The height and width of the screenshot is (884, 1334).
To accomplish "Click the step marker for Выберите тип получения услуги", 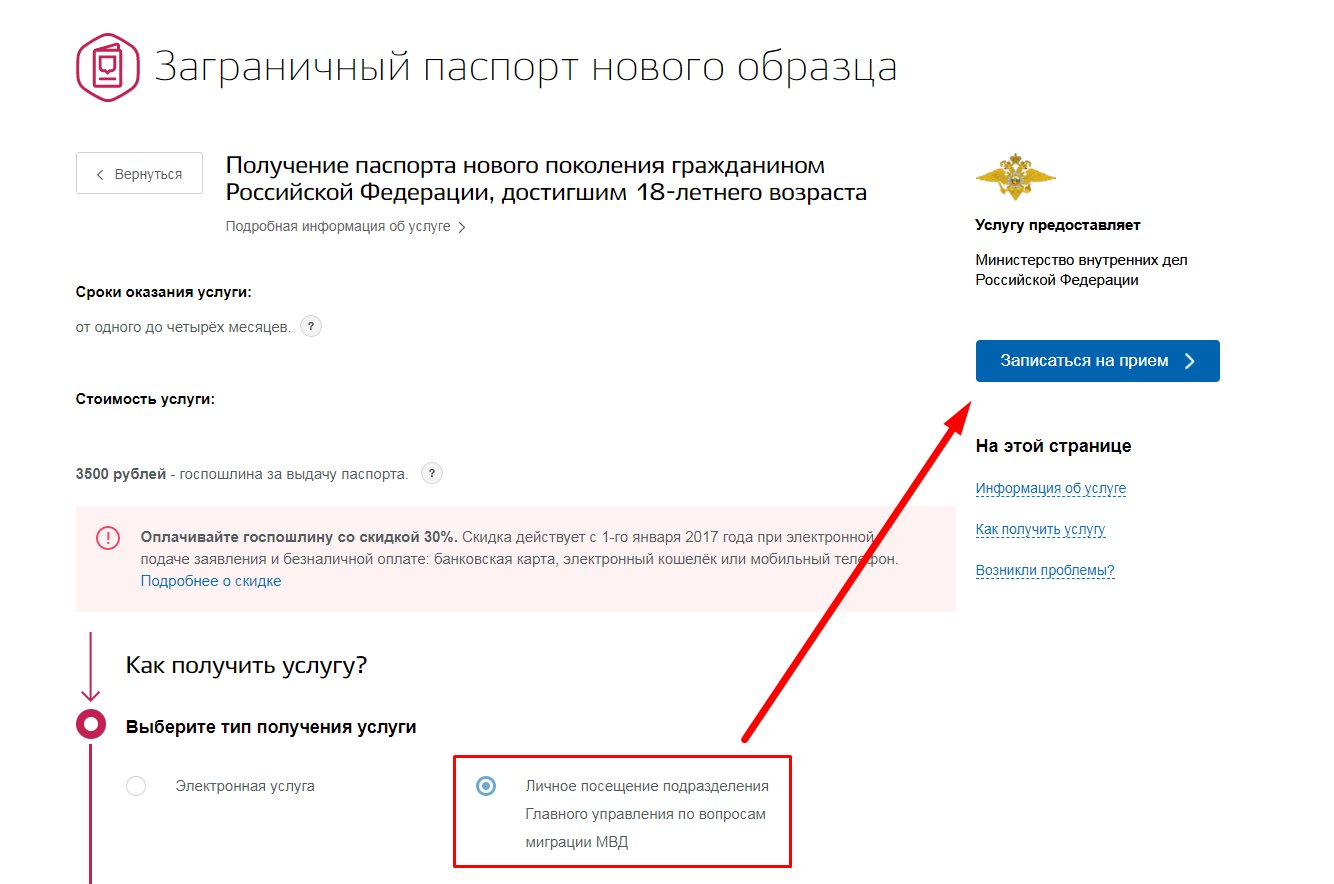I will click(91, 723).
